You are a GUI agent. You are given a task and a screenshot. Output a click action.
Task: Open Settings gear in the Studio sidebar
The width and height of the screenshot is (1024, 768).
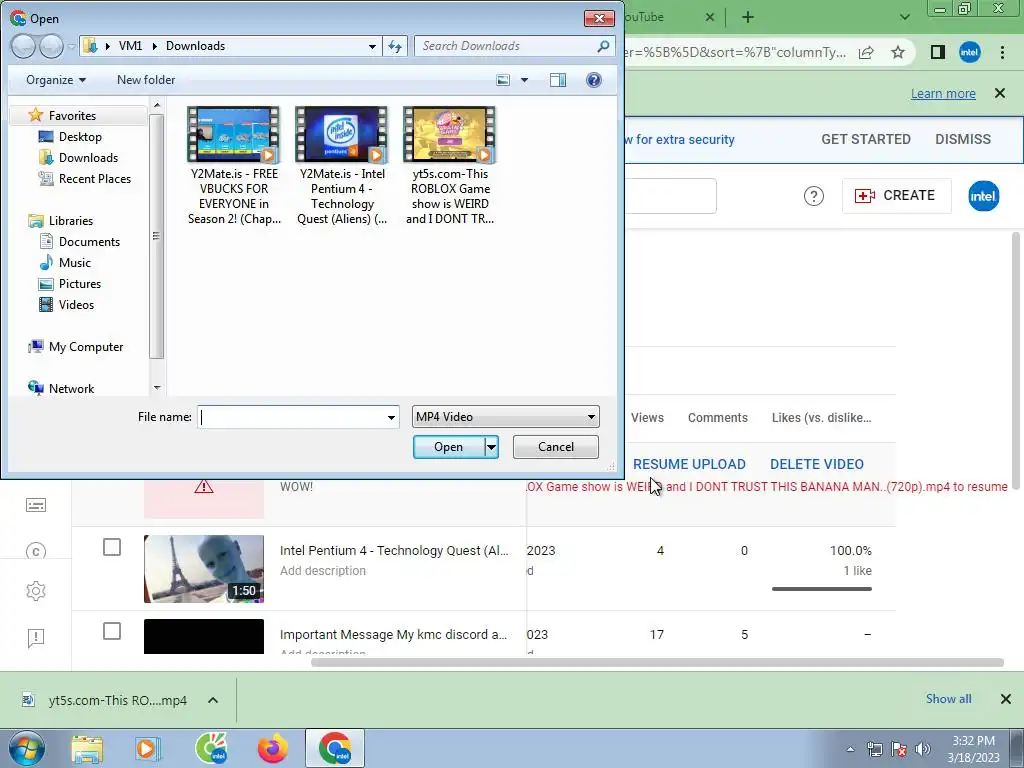36,591
